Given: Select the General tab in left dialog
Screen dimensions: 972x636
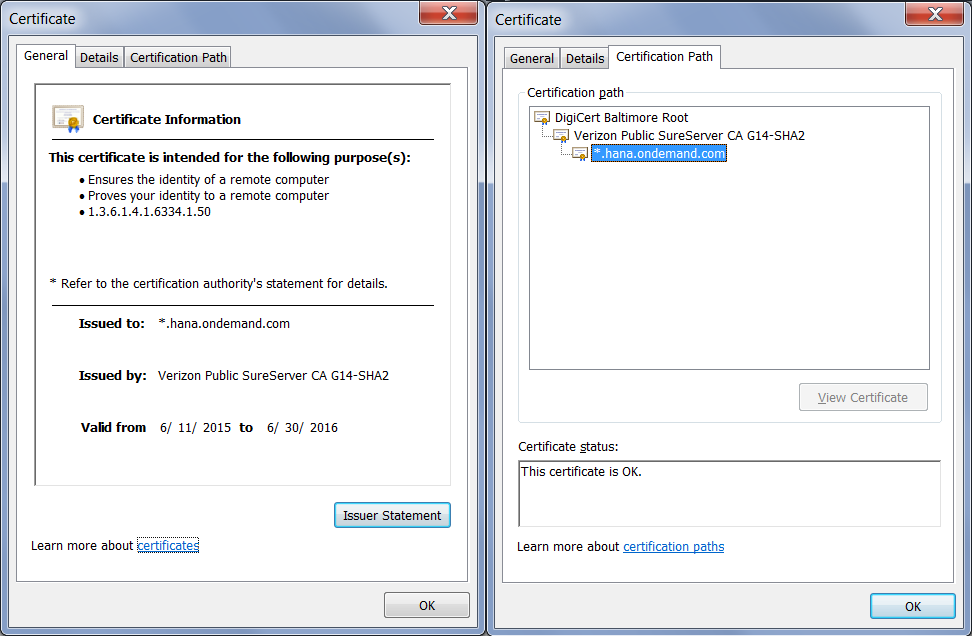Looking at the screenshot, I should tap(46, 56).
